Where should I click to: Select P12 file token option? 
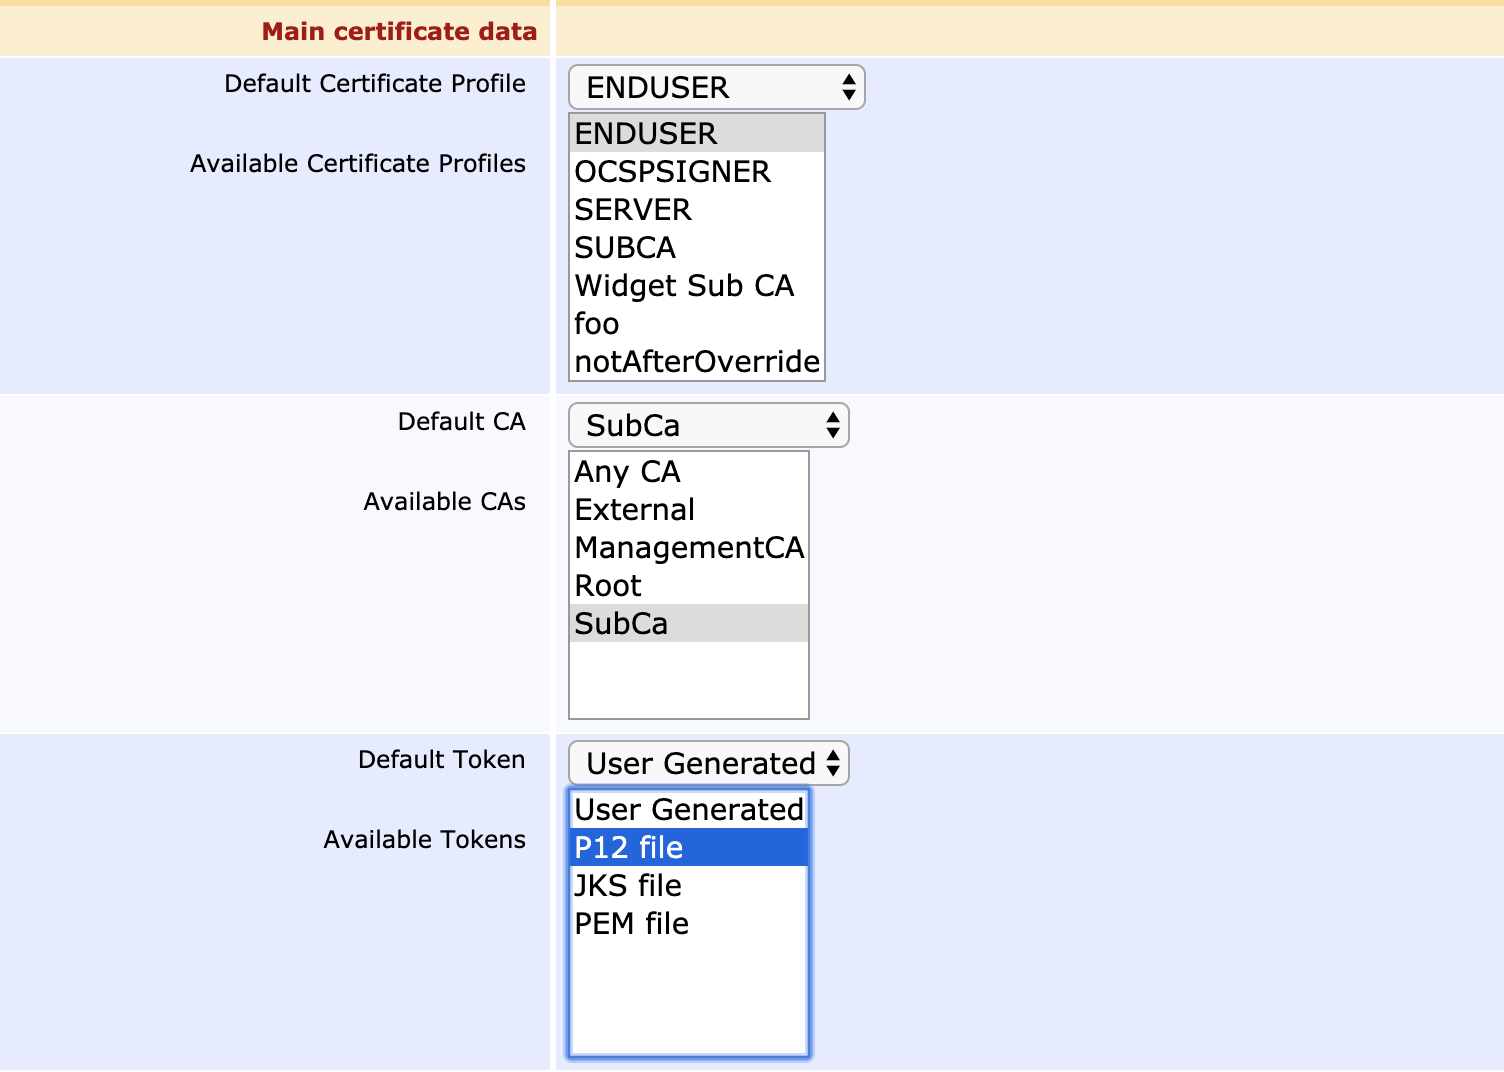point(688,848)
